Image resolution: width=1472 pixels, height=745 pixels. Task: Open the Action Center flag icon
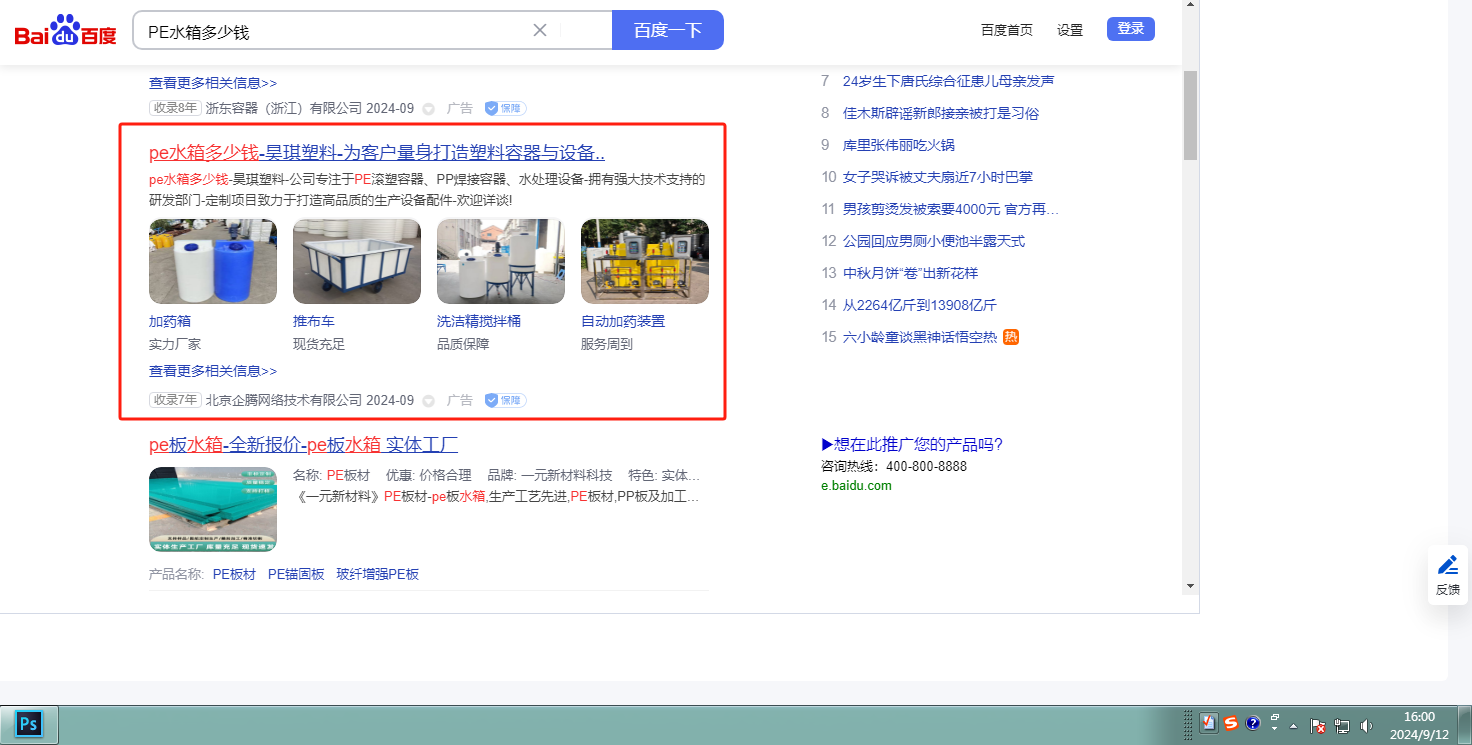click(x=1318, y=726)
